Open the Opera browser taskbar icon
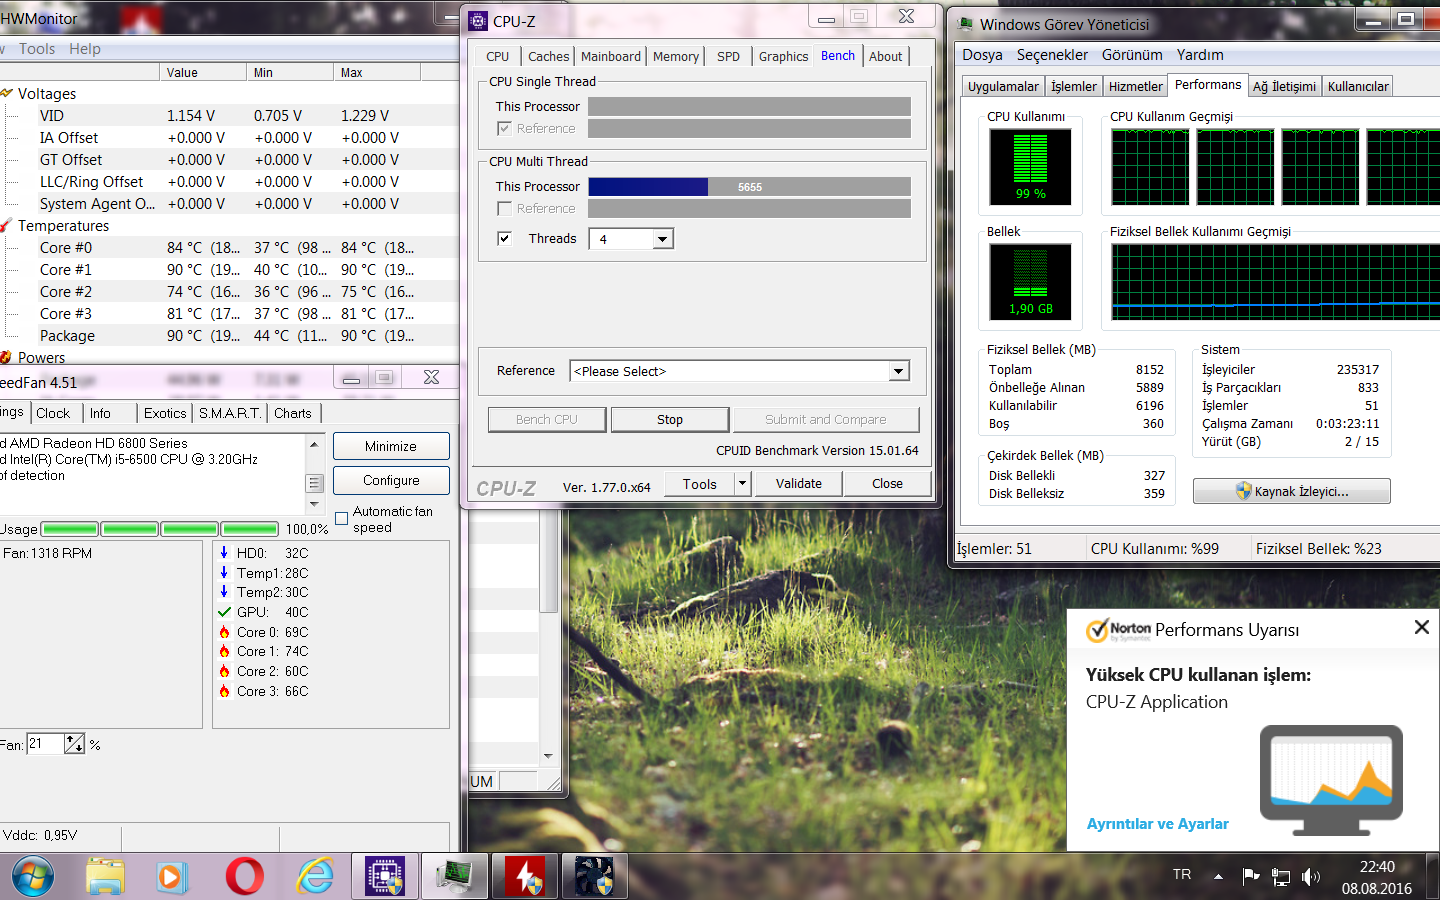 [x=244, y=877]
